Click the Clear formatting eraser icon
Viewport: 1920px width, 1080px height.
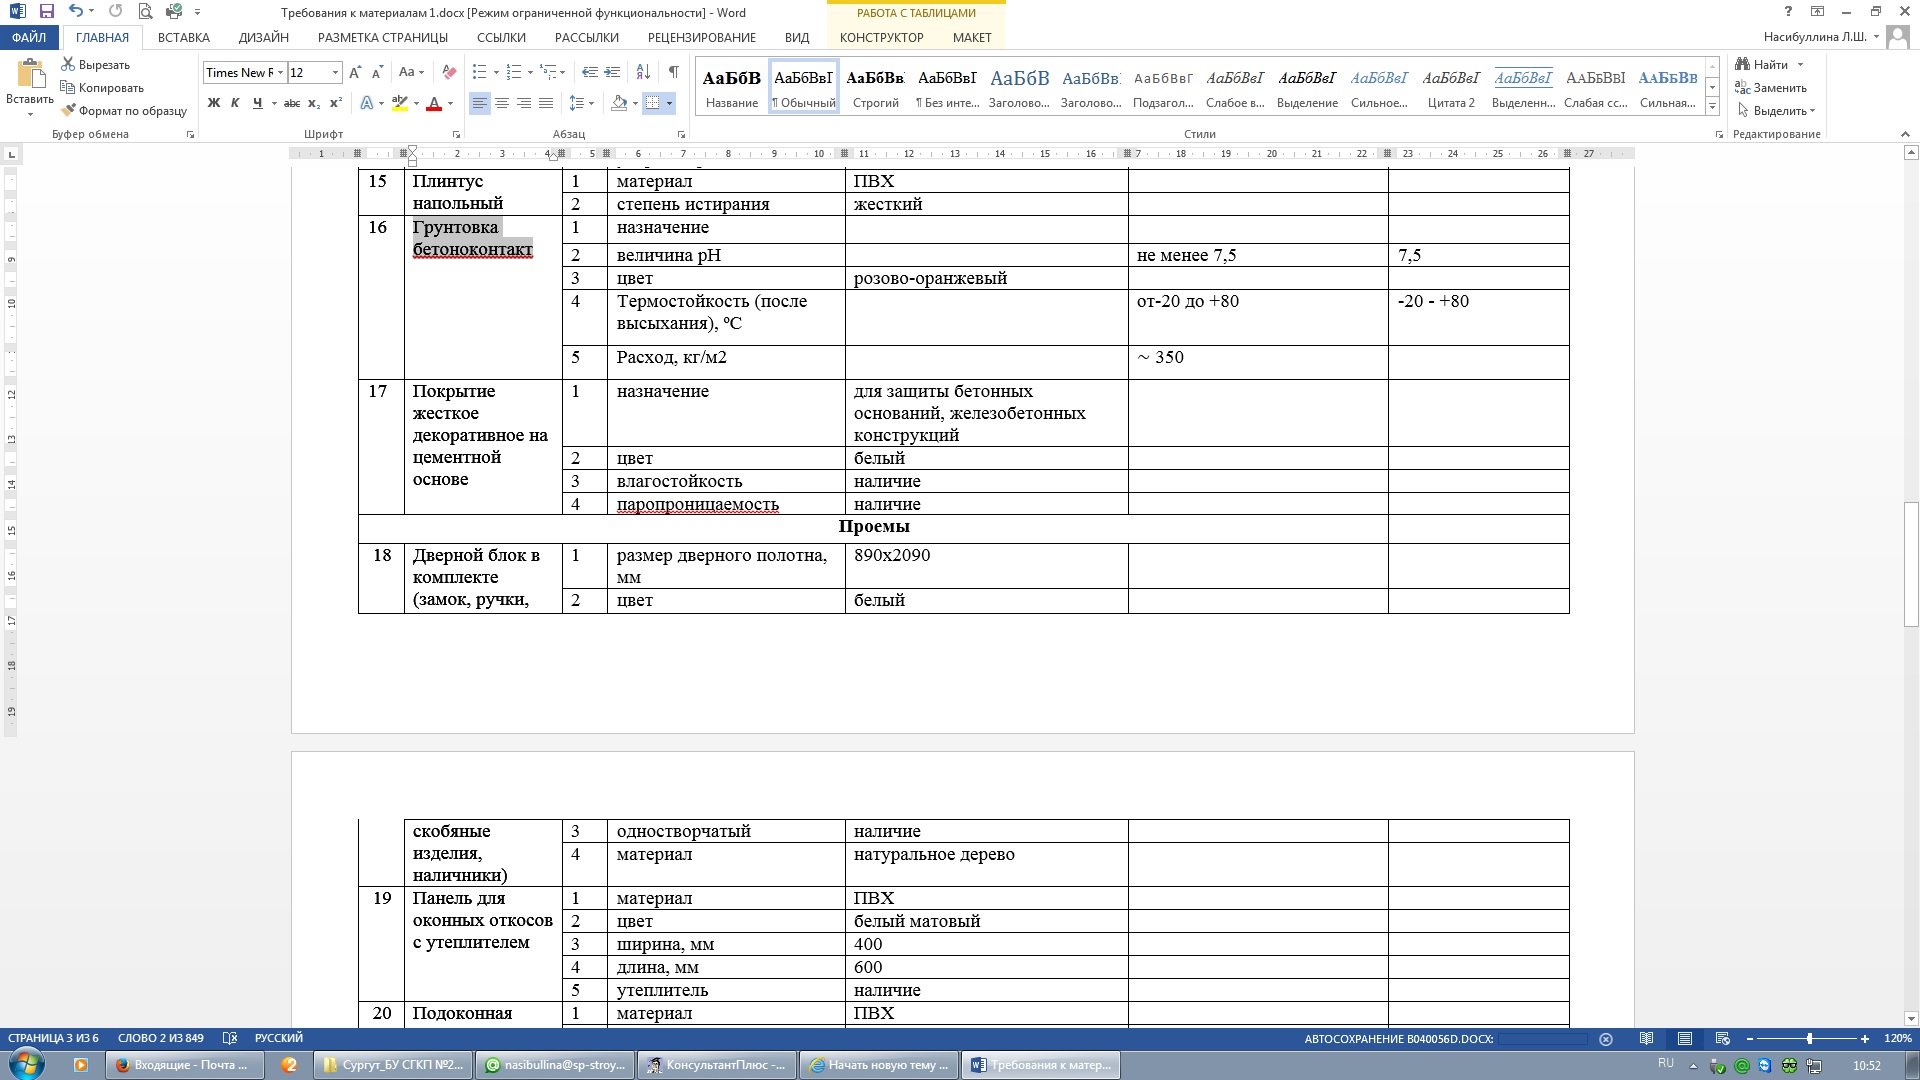click(x=449, y=72)
